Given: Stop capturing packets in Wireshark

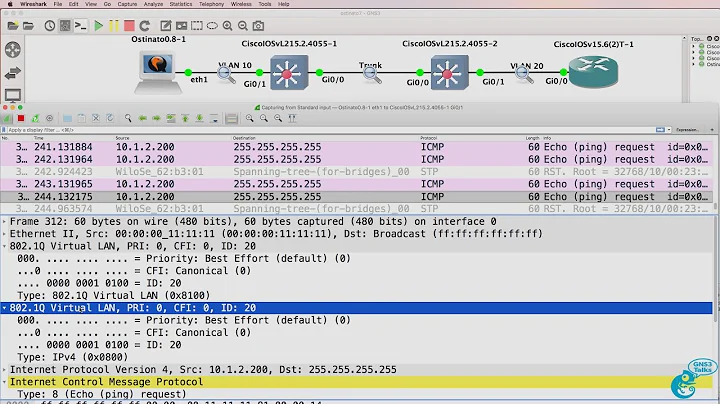Looking at the screenshot, I should [21, 118].
